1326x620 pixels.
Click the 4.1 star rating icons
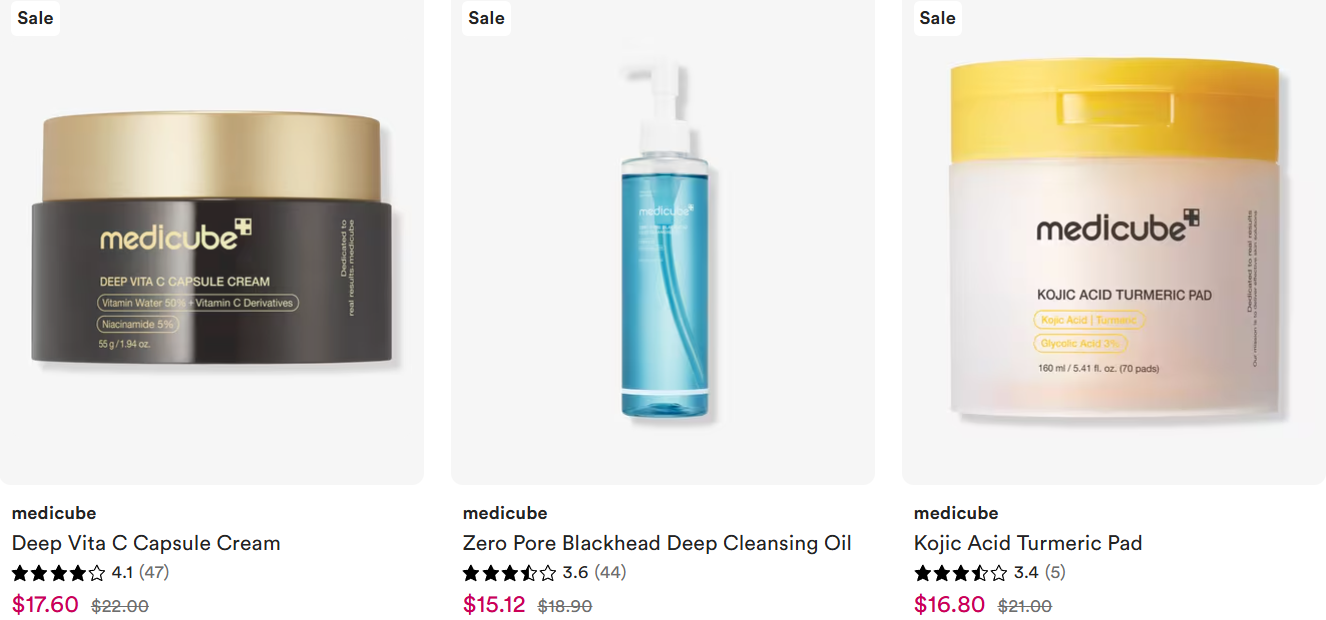coord(58,573)
